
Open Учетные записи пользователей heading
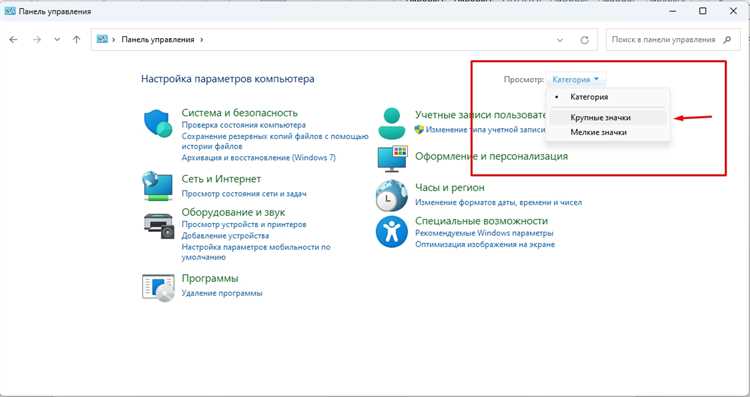tap(480, 115)
